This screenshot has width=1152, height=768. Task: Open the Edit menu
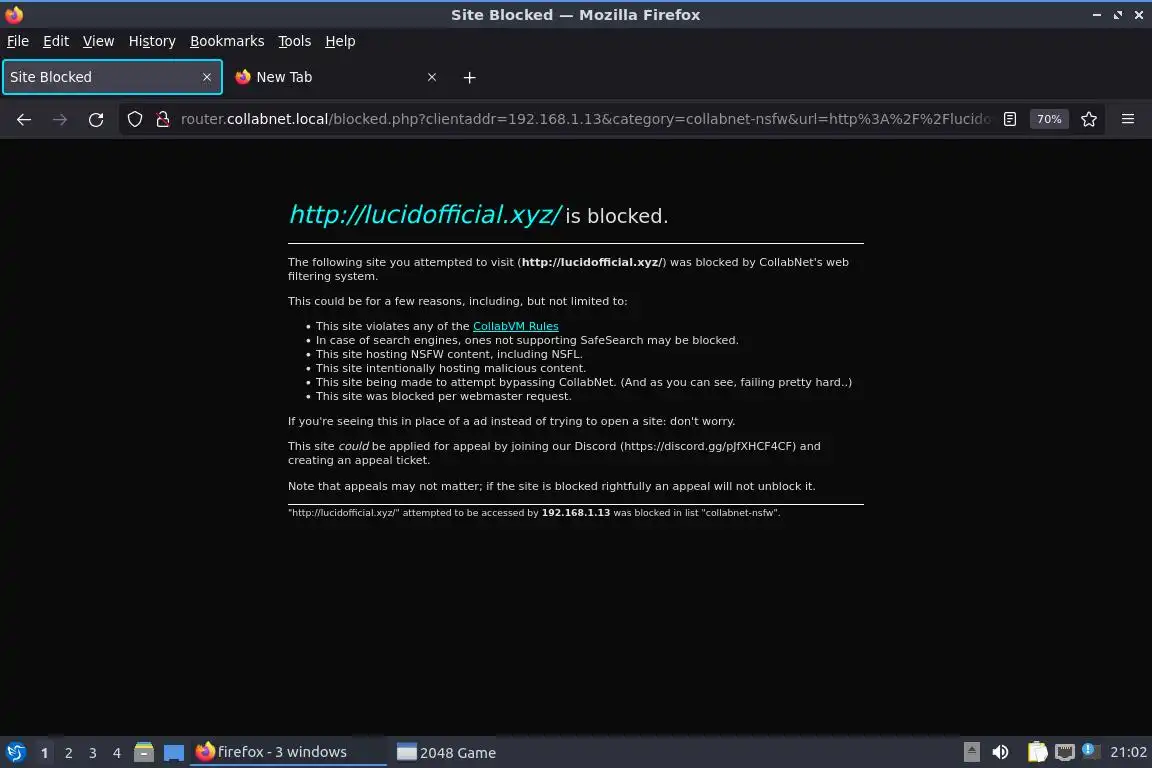56,41
